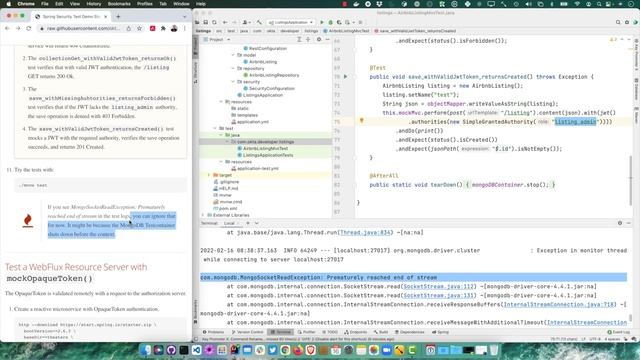Click the UTF-8 encoding in status bar

click(x=595, y=339)
